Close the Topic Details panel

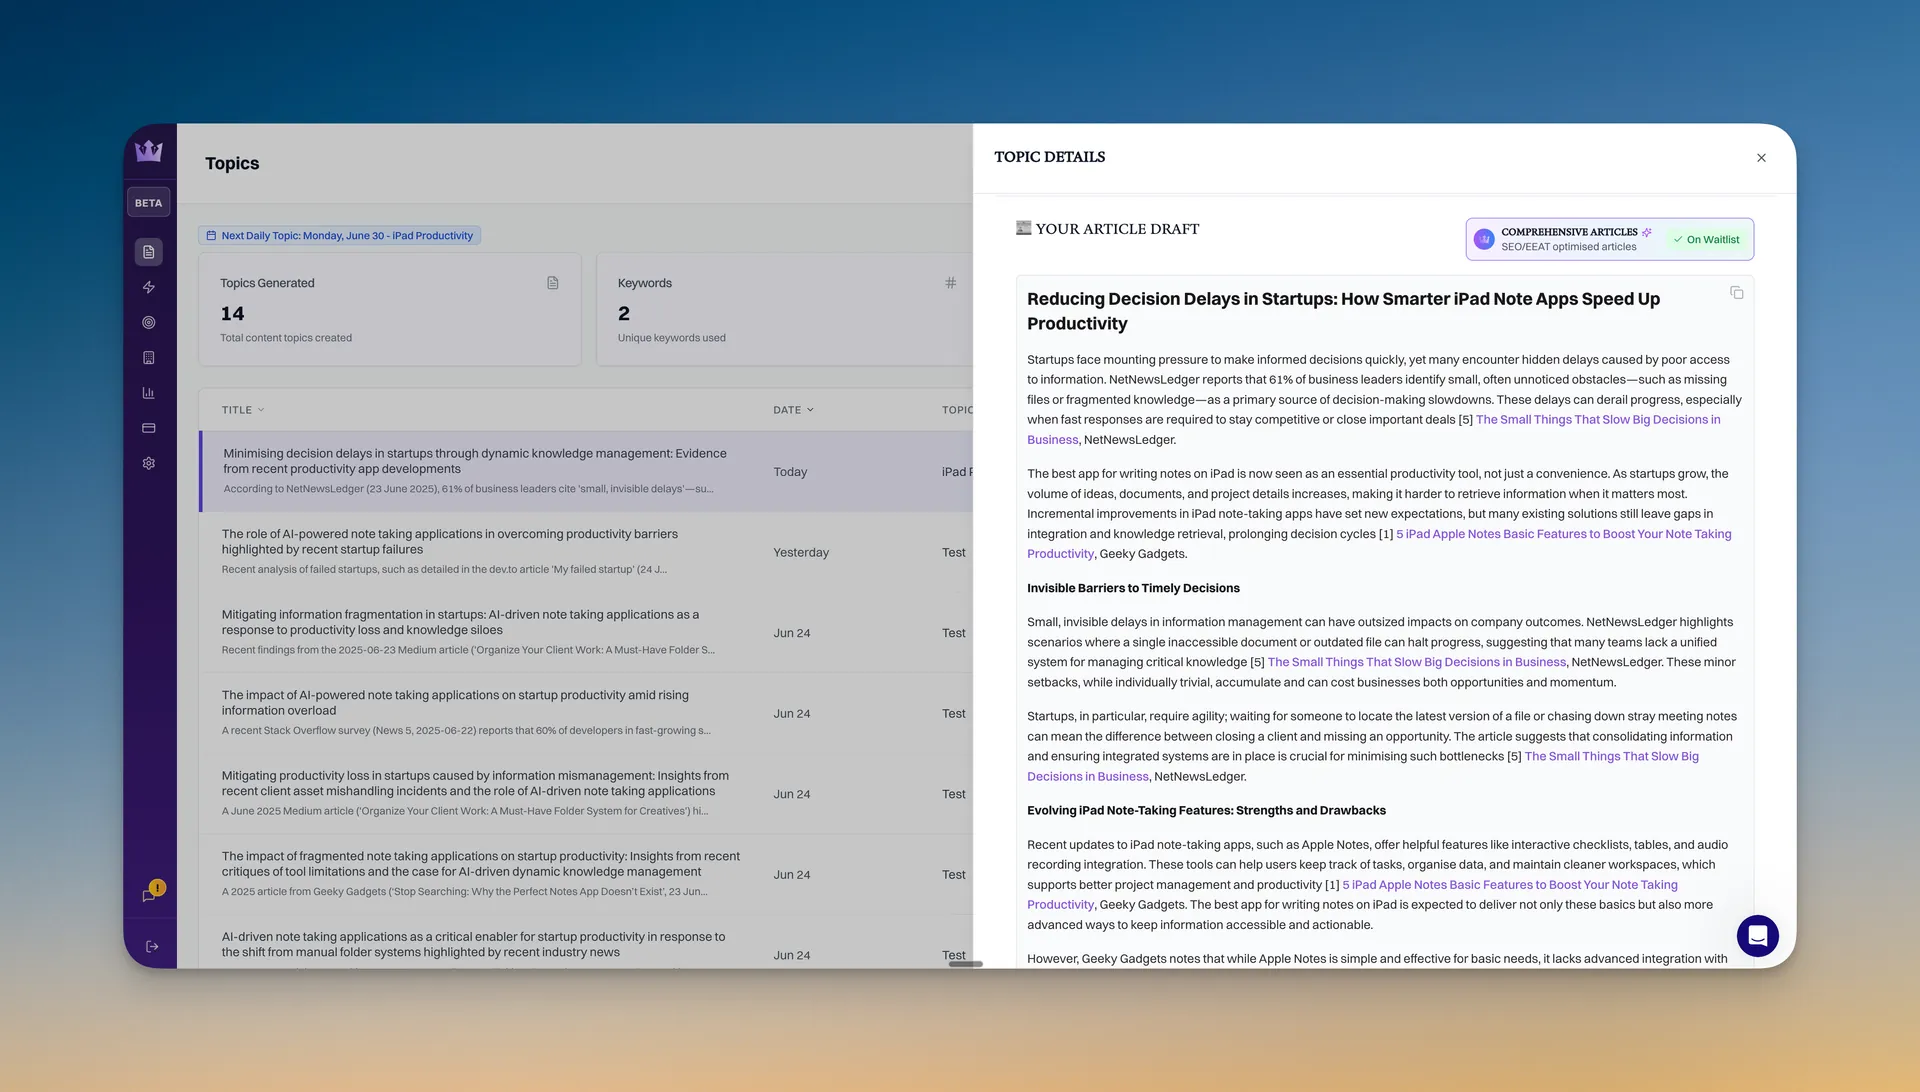click(1761, 158)
